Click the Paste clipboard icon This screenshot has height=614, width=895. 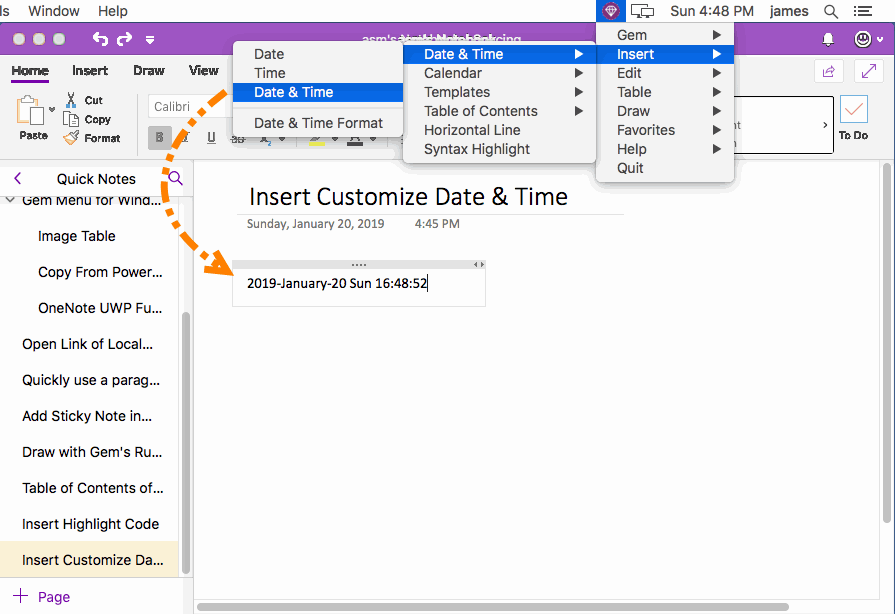30,110
